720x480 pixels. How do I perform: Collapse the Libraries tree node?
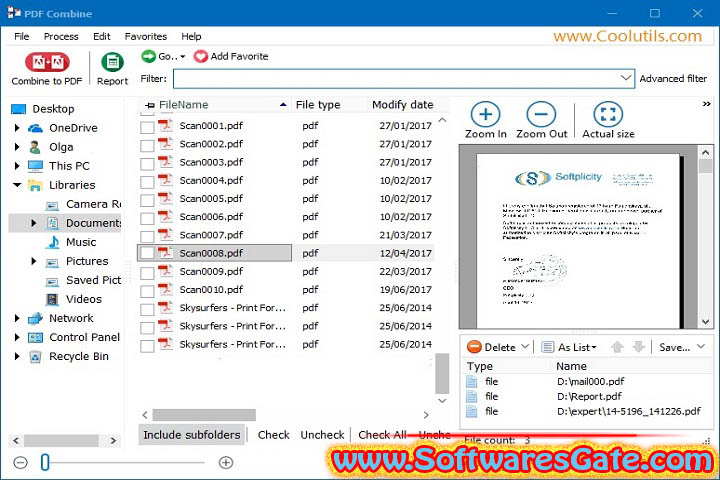(17, 185)
